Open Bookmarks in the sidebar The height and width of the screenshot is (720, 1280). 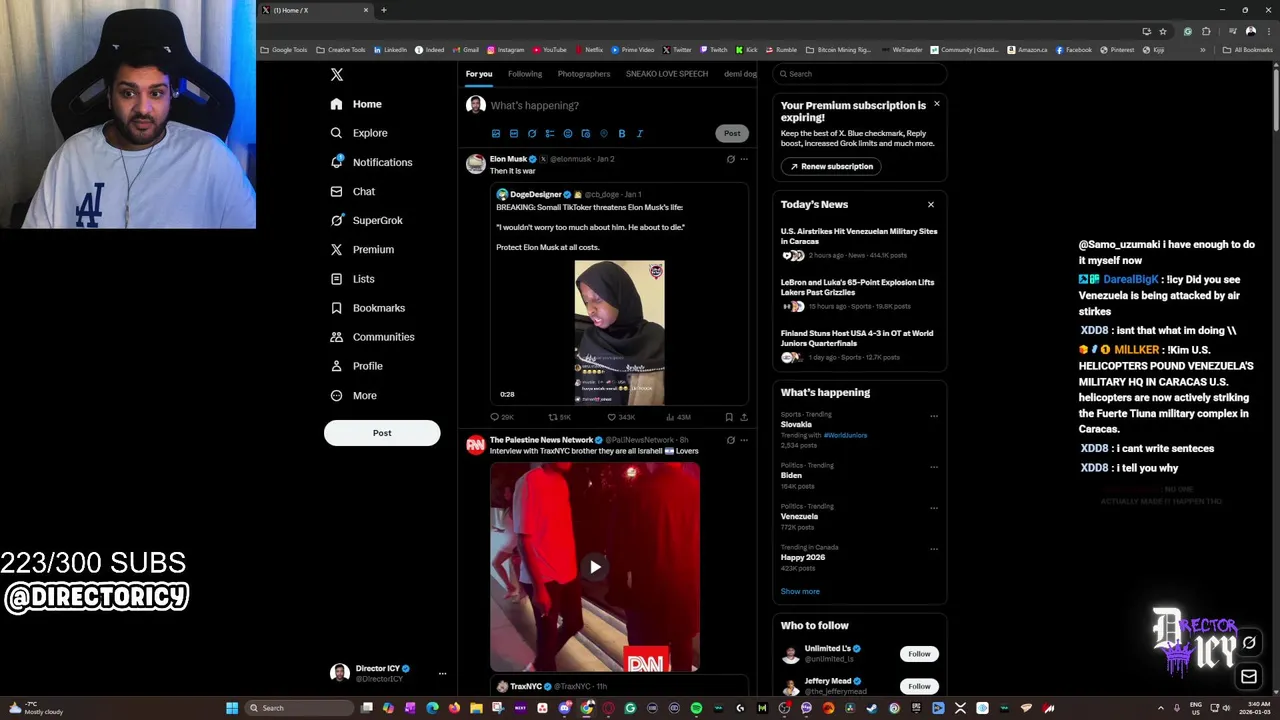(x=368, y=308)
